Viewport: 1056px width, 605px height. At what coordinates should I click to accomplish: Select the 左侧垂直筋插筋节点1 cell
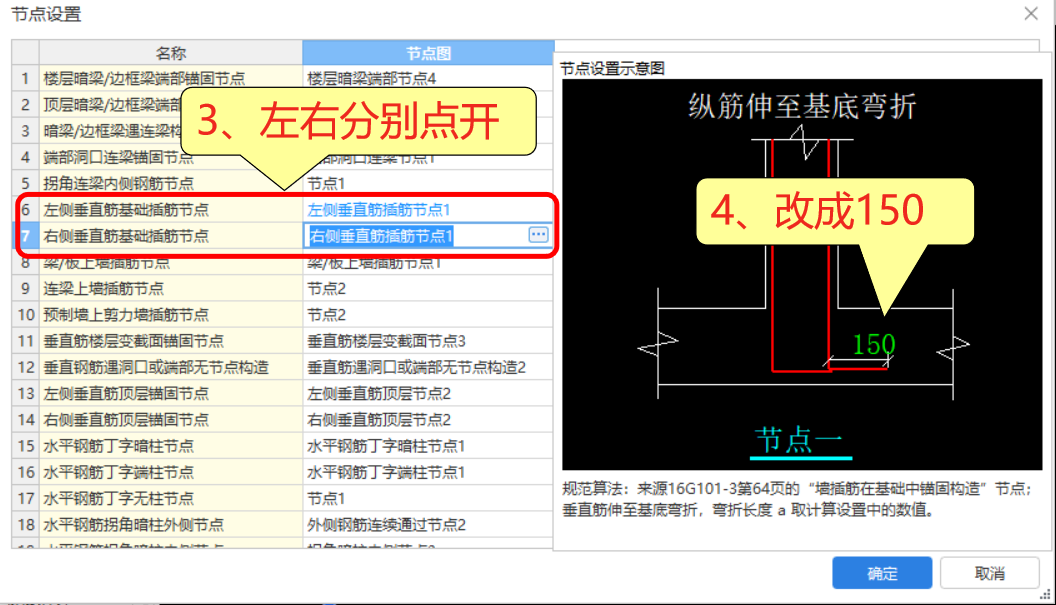428,210
